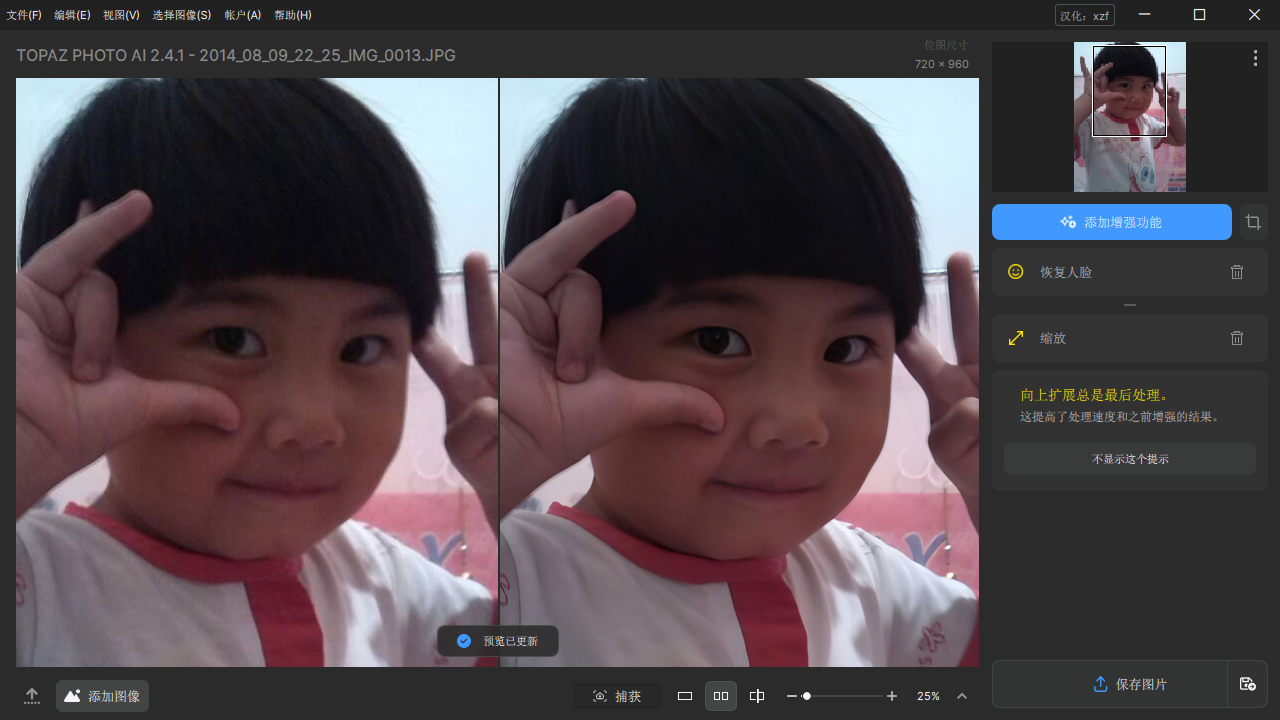Image resolution: width=1280 pixels, height=720 pixels.
Task: Click the 添加增强功能 blue button
Action: pos(1111,221)
